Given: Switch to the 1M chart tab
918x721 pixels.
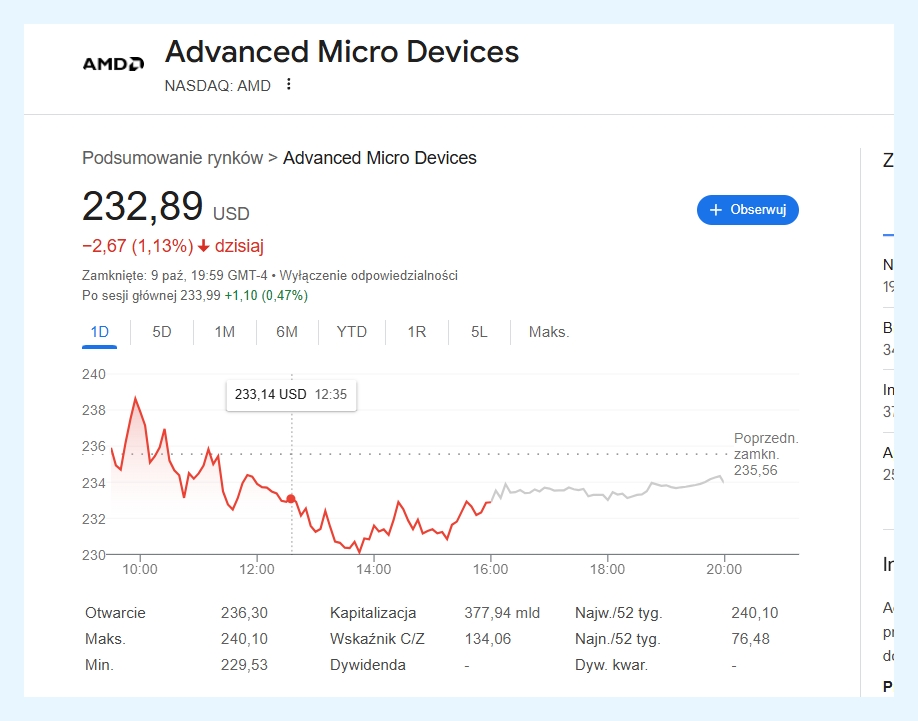Looking at the screenshot, I should (x=224, y=332).
